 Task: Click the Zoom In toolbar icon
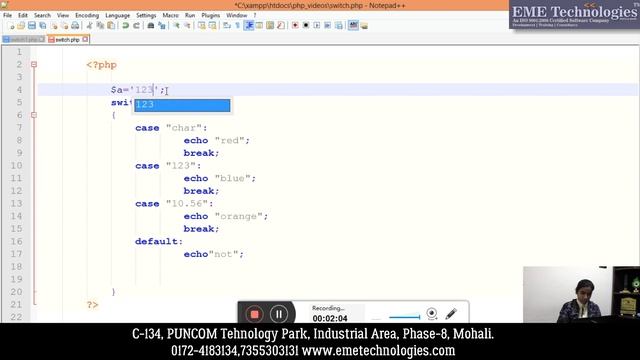point(176,26)
